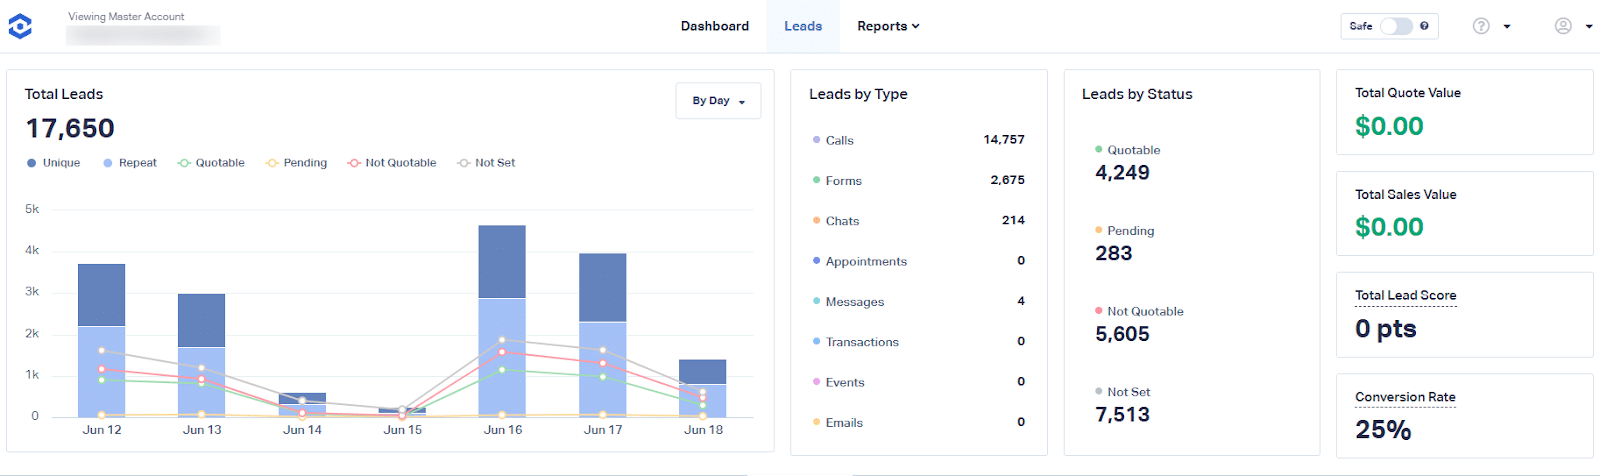Click the user profile avatar icon
The height and width of the screenshot is (476, 1600).
pos(1563,26)
